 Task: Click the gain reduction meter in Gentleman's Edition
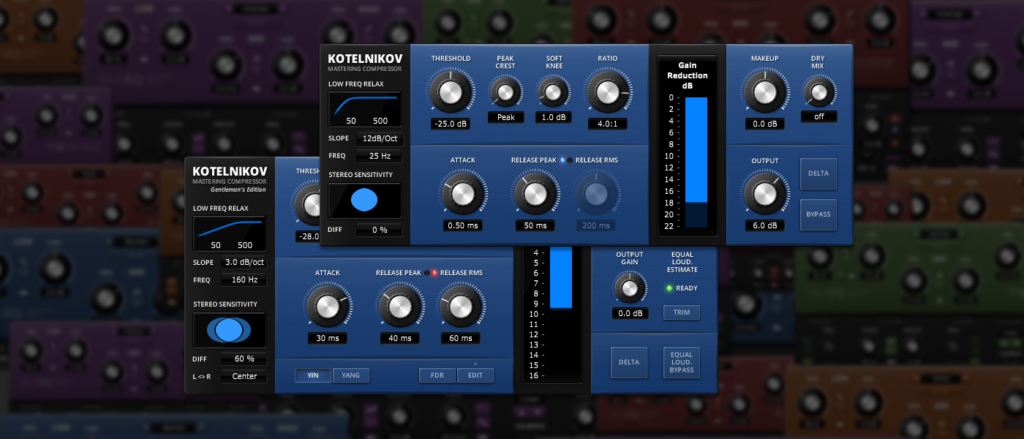(561, 277)
